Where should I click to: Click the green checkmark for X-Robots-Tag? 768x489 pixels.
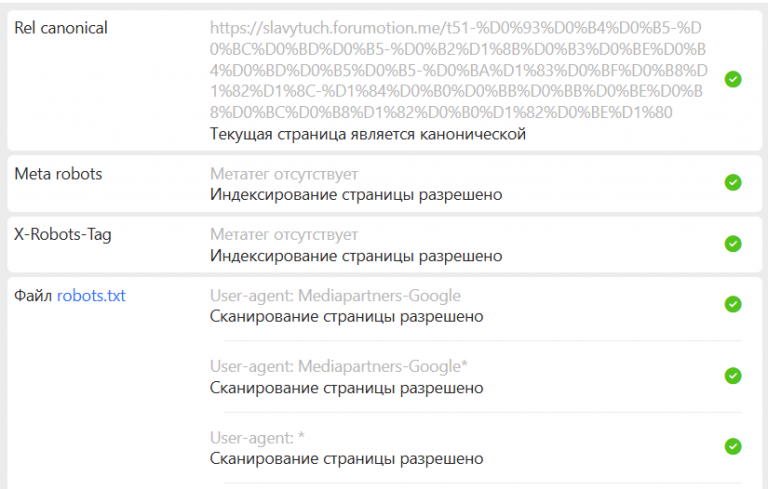[x=733, y=244]
